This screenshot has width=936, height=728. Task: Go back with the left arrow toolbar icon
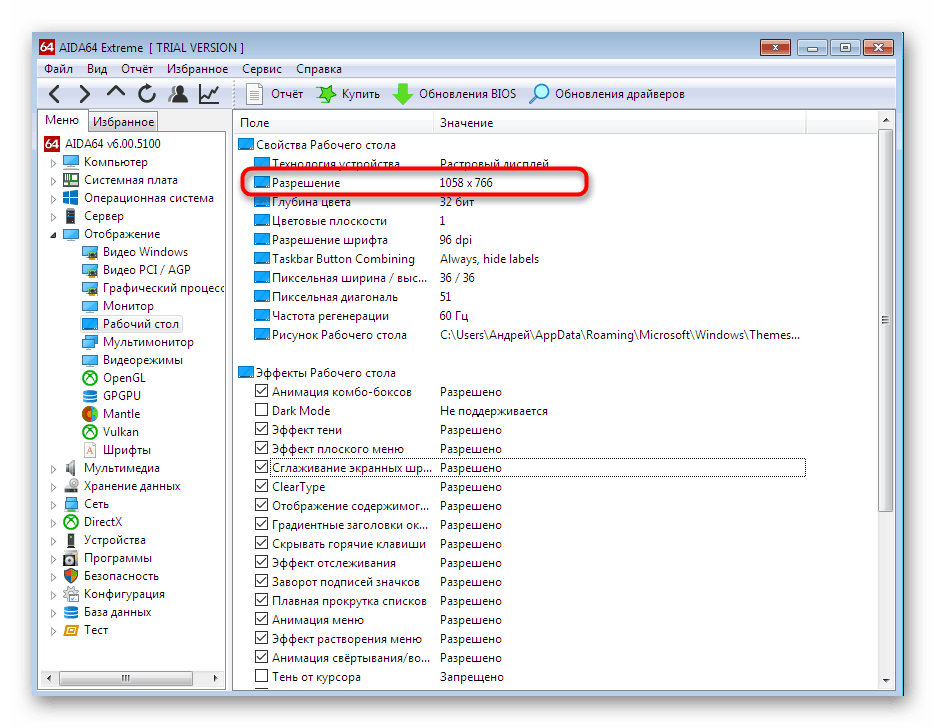54,94
